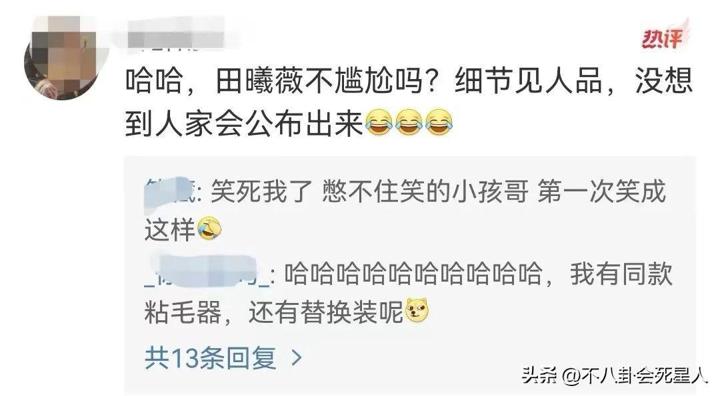The width and height of the screenshot is (720, 396).
Task: Click the 头条 logo text in watermark
Action: (540, 375)
